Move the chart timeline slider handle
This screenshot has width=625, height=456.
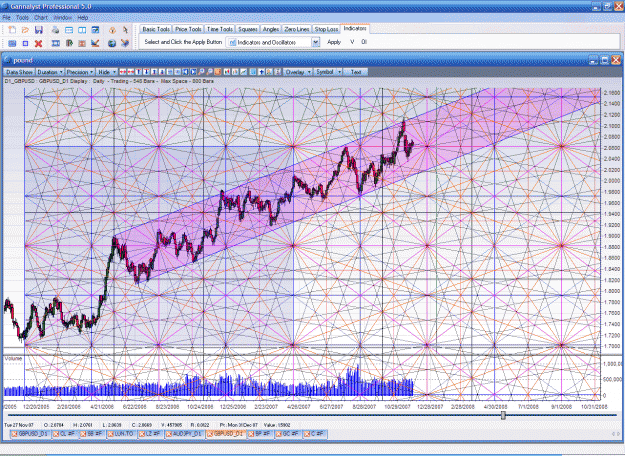coord(503,416)
